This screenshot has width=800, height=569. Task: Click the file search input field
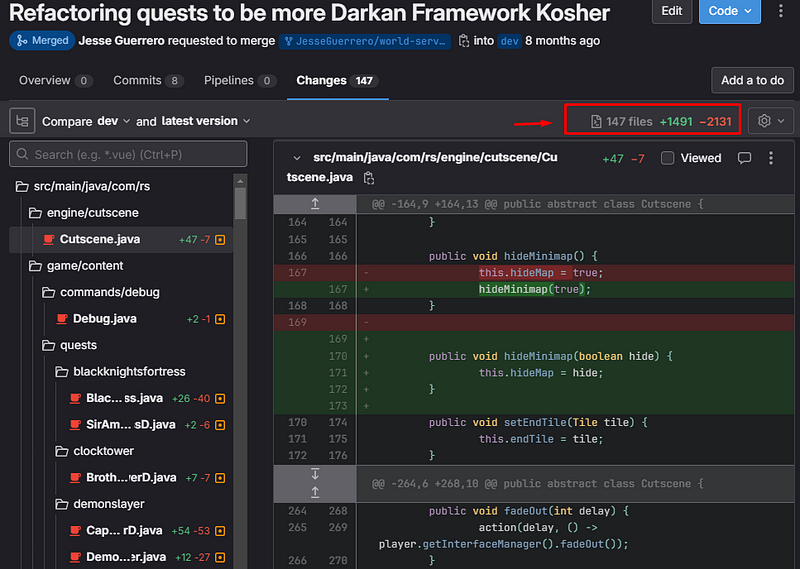[128, 154]
